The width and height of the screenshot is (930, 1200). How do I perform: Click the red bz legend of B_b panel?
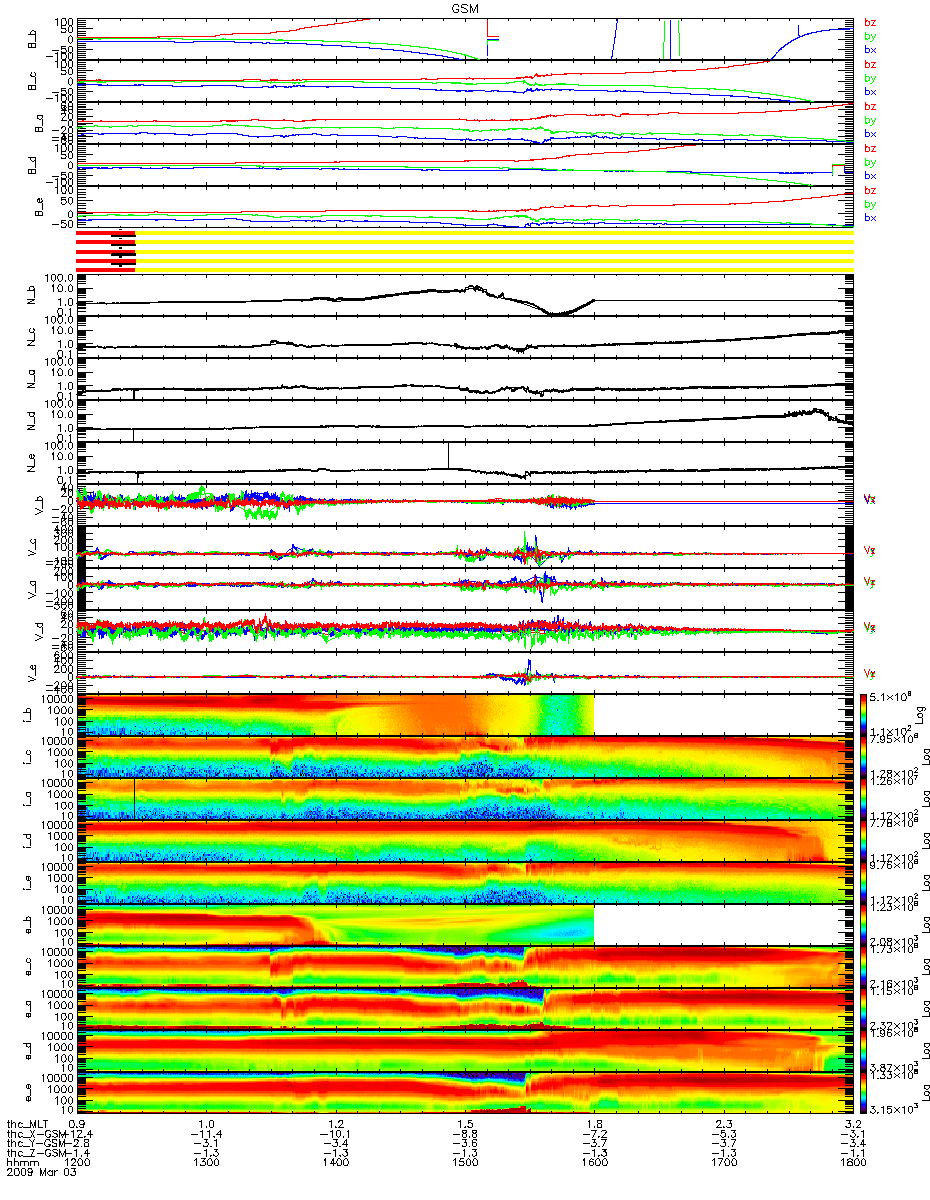[870, 22]
